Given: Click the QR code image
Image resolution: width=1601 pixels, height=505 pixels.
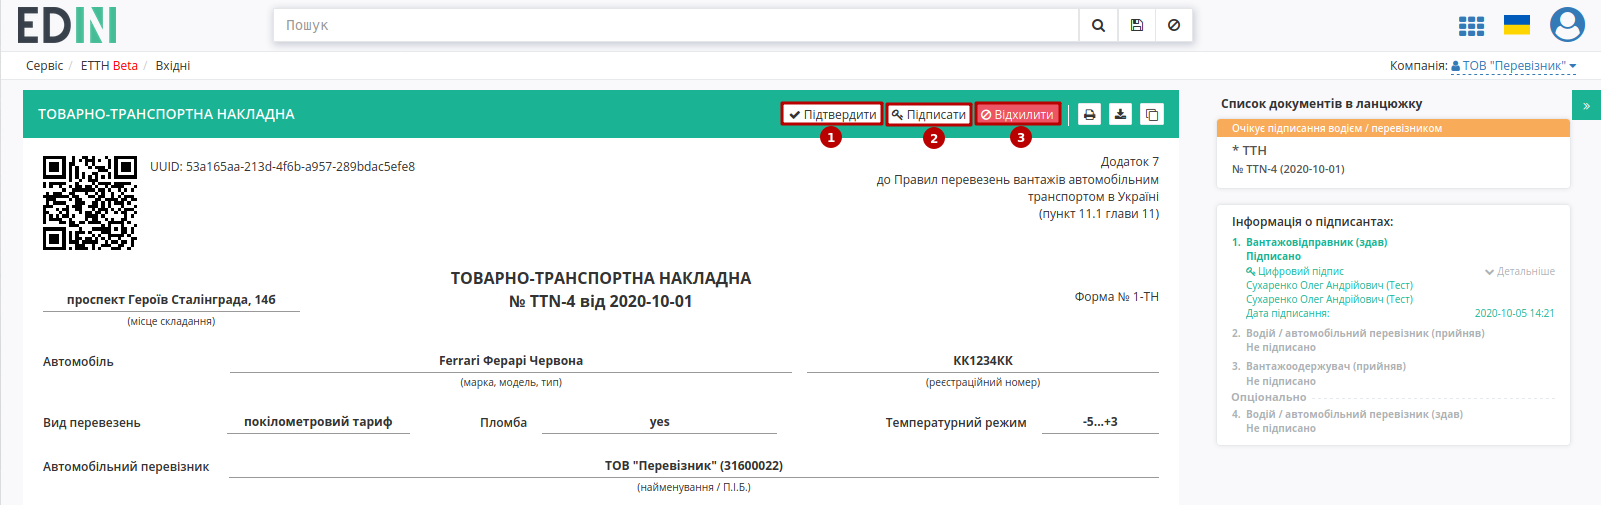Looking at the screenshot, I should (90, 202).
